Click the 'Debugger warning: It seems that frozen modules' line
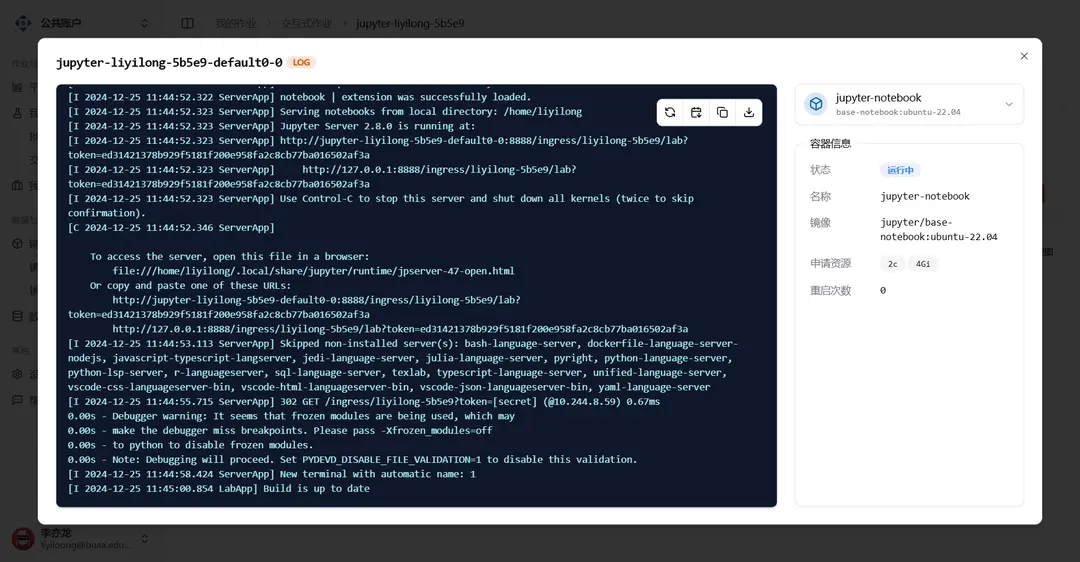The width and height of the screenshot is (1080, 562). tap(291, 416)
